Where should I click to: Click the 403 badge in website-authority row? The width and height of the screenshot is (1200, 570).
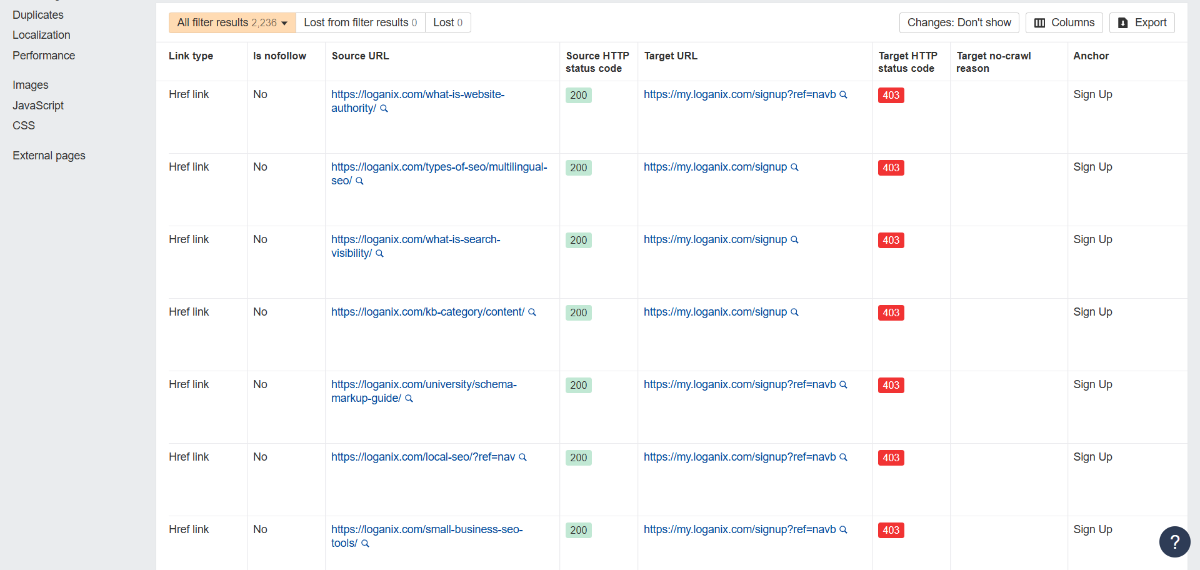tap(891, 95)
